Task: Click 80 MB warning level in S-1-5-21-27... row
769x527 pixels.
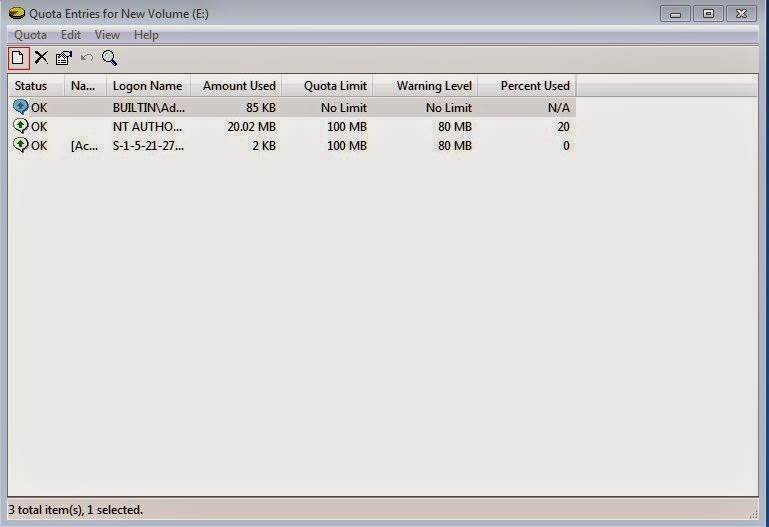Action: [x=455, y=146]
